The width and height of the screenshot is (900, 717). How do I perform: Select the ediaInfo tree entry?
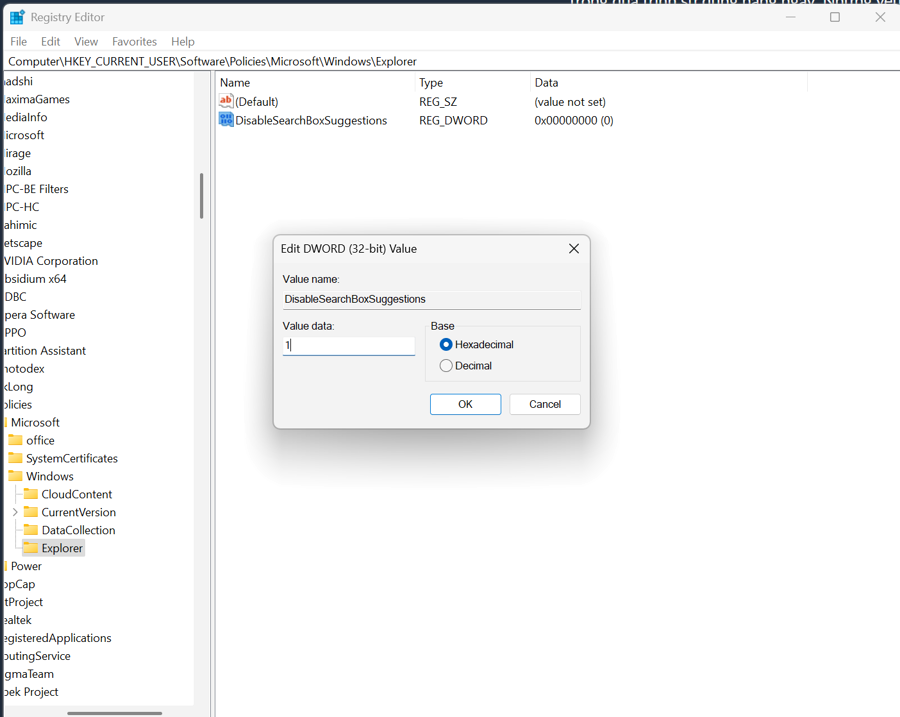26,117
